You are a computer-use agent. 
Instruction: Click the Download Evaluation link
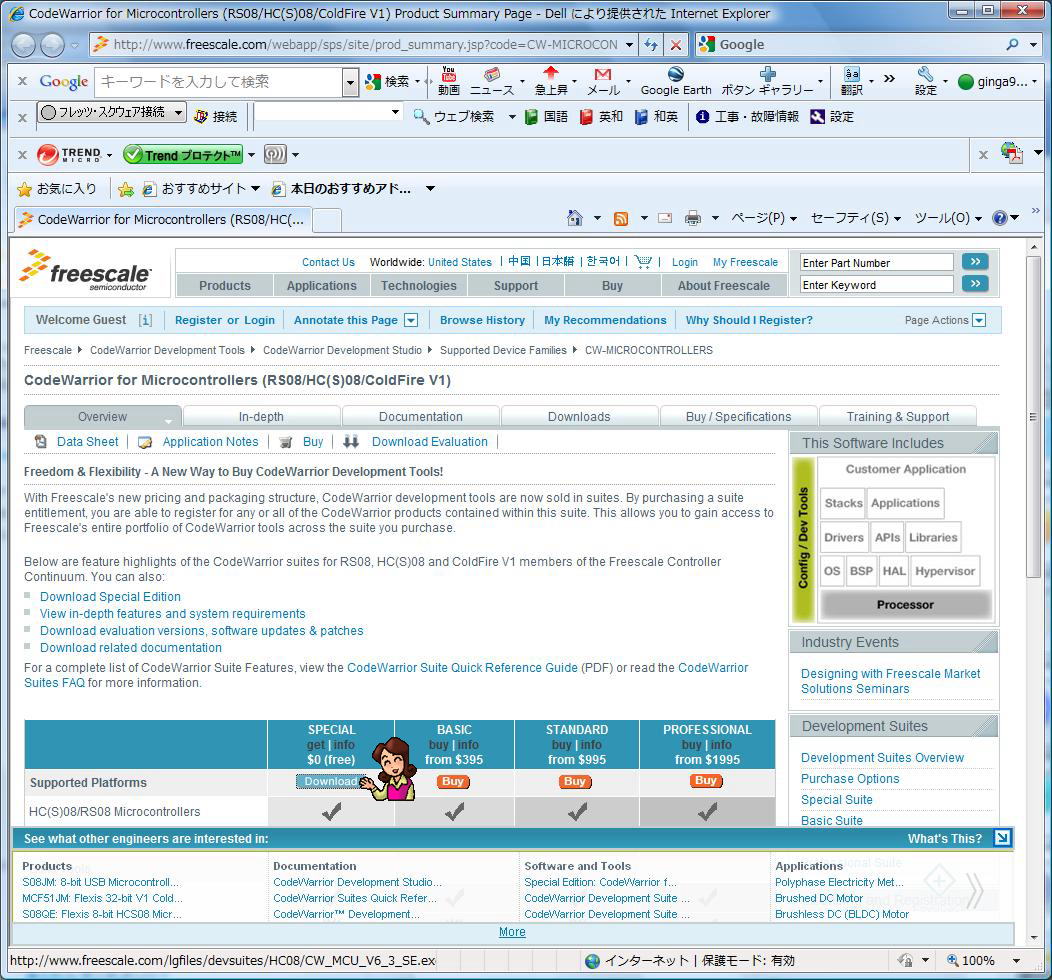tap(429, 442)
